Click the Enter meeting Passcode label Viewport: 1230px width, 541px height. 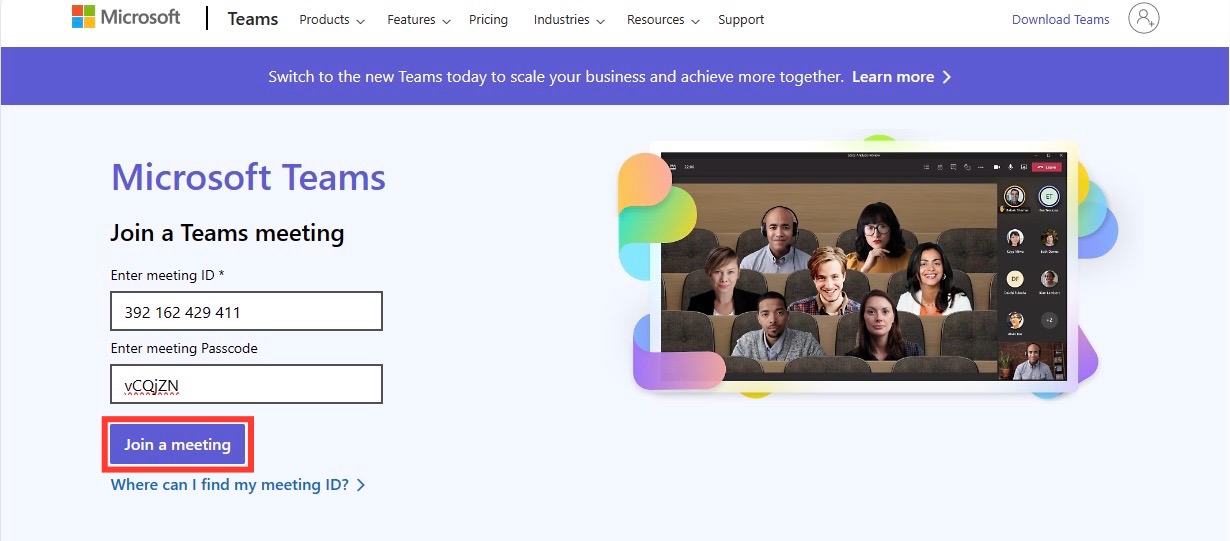(184, 348)
